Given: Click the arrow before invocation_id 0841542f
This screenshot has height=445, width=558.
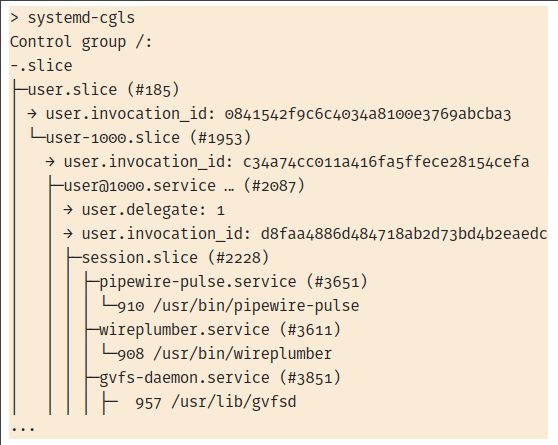Looking at the screenshot, I should click(x=32, y=114).
